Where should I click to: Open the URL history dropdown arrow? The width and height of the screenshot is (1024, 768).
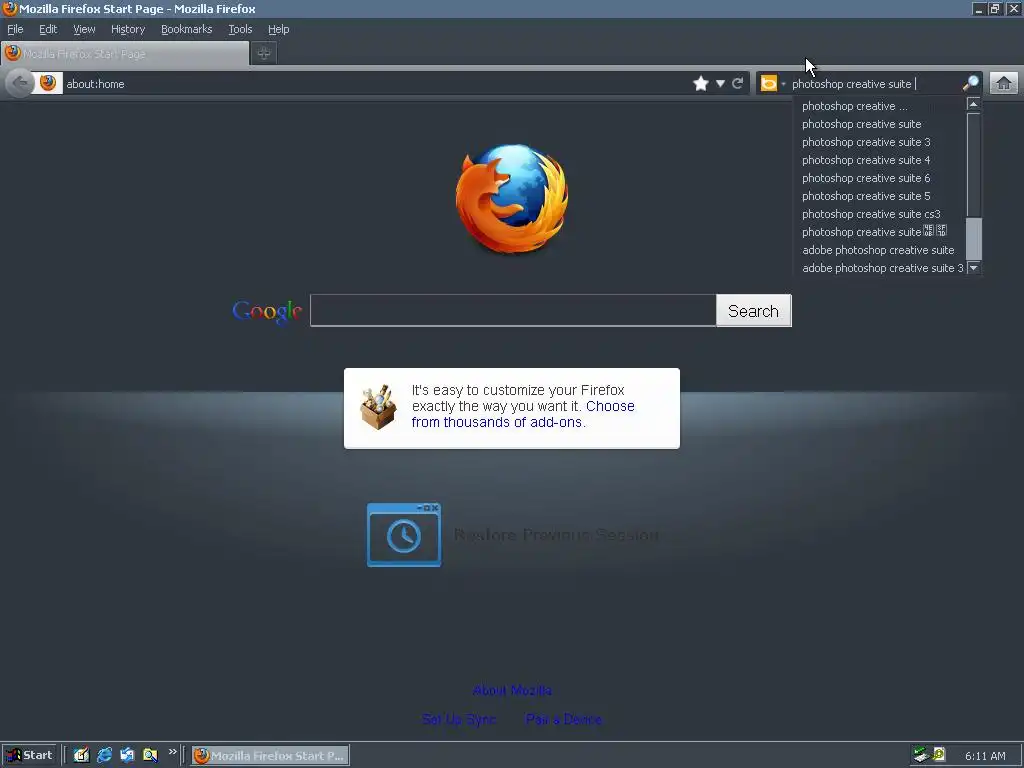pos(720,83)
